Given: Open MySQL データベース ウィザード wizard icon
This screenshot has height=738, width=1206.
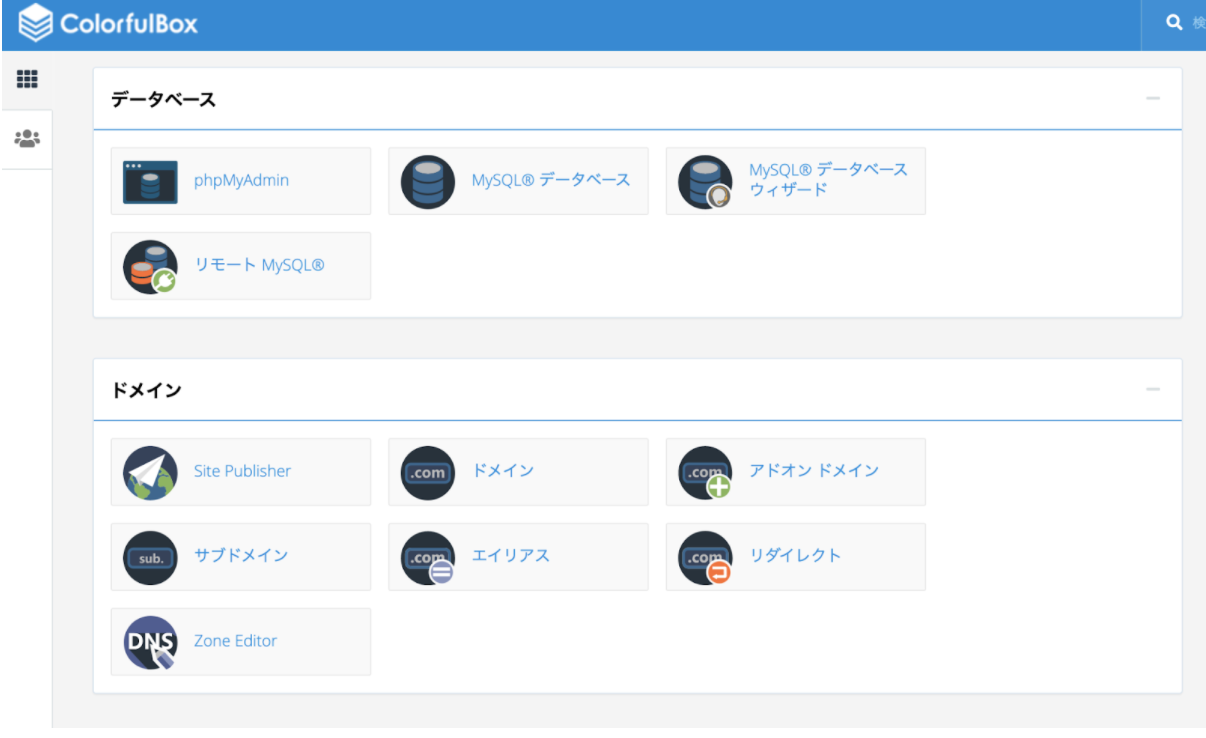Looking at the screenshot, I should (x=705, y=182).
